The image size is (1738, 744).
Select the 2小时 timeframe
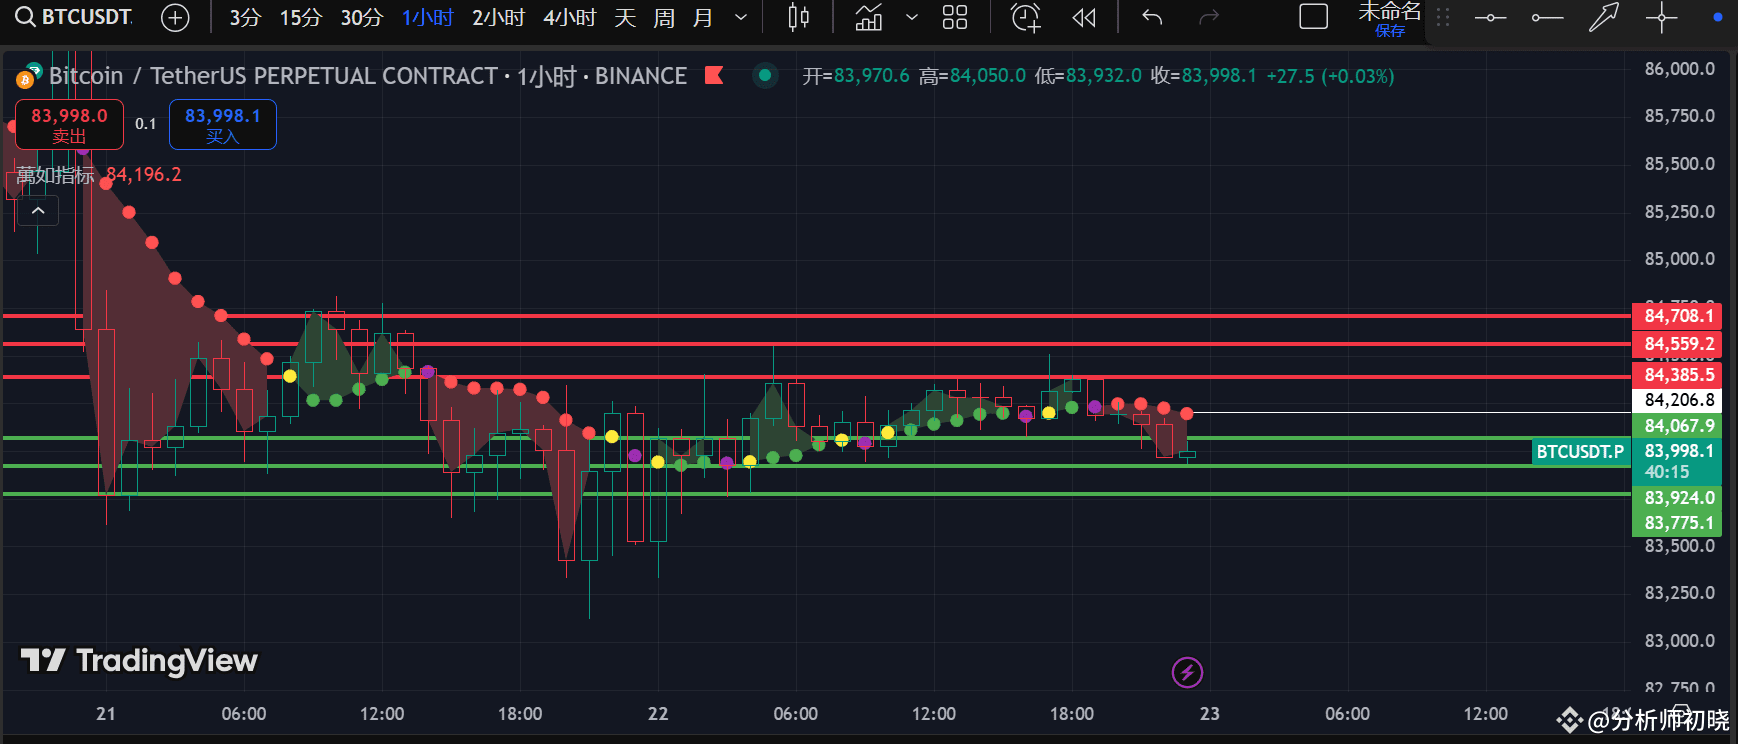[498, 17]
